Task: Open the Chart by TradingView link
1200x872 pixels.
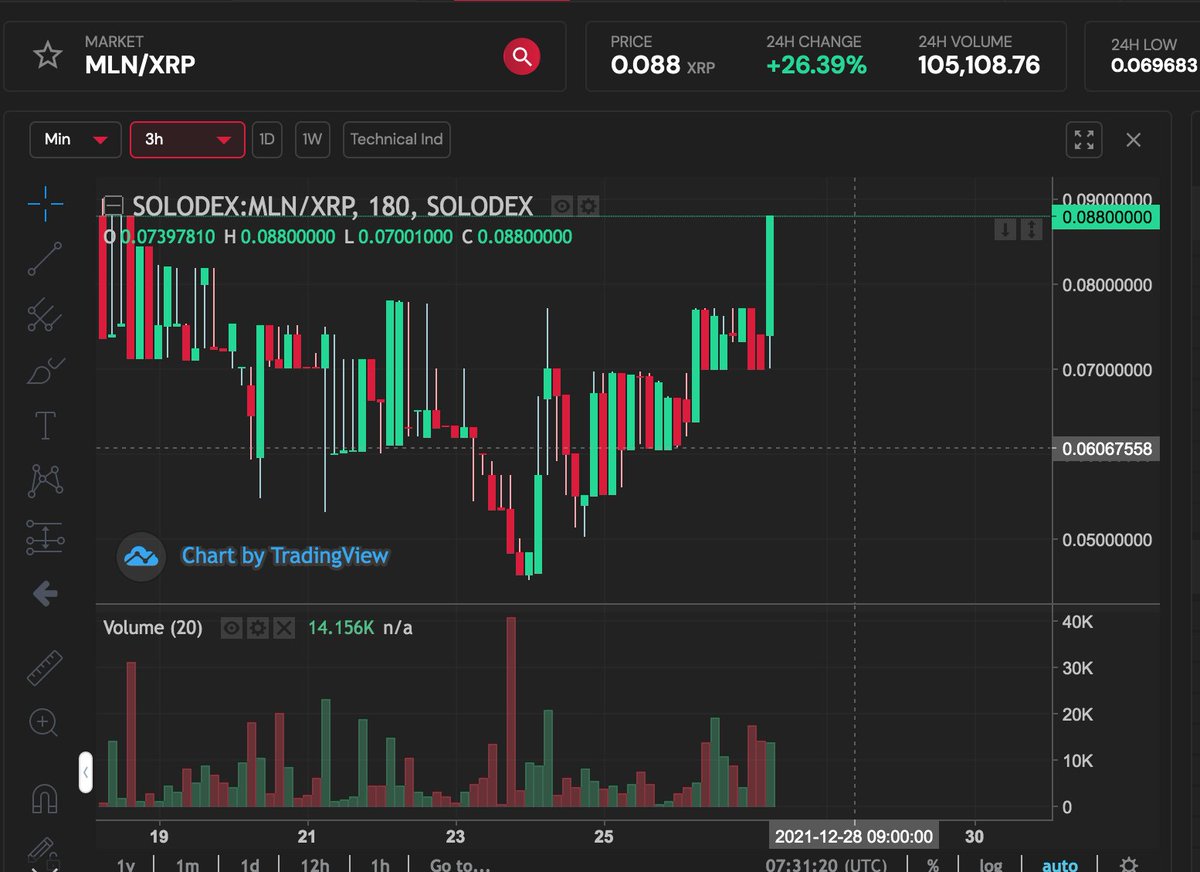Action: point(285,556)
